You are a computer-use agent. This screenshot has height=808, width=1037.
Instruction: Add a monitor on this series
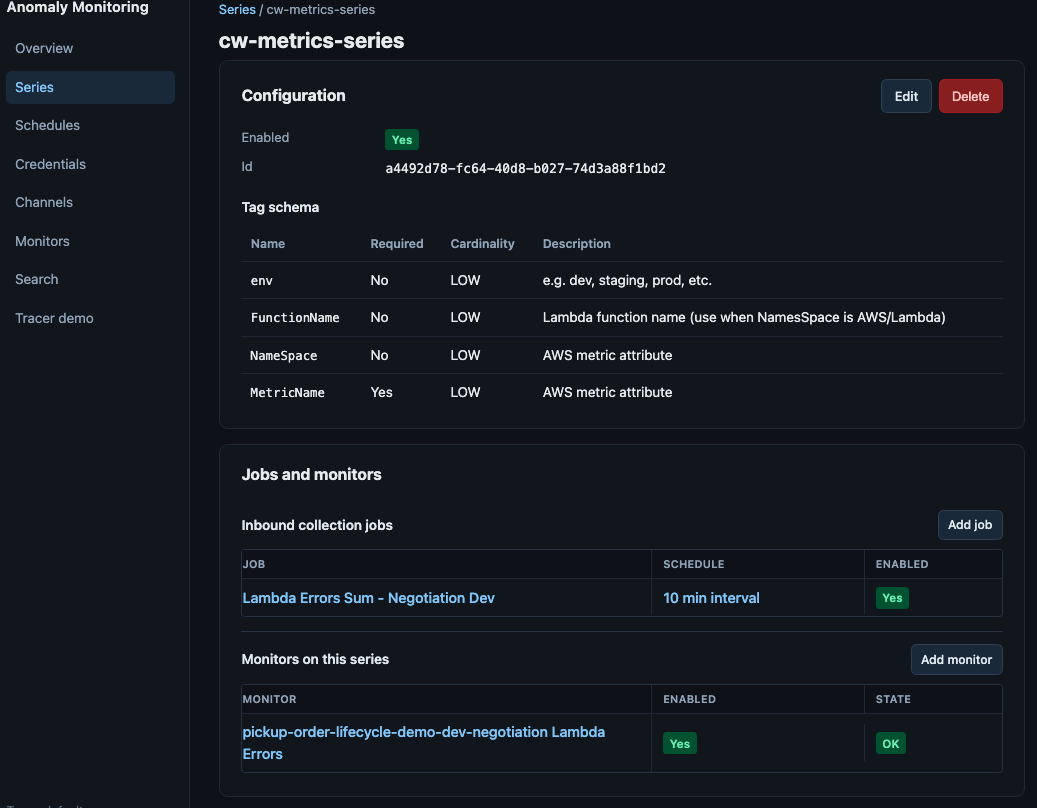[956, 659]
